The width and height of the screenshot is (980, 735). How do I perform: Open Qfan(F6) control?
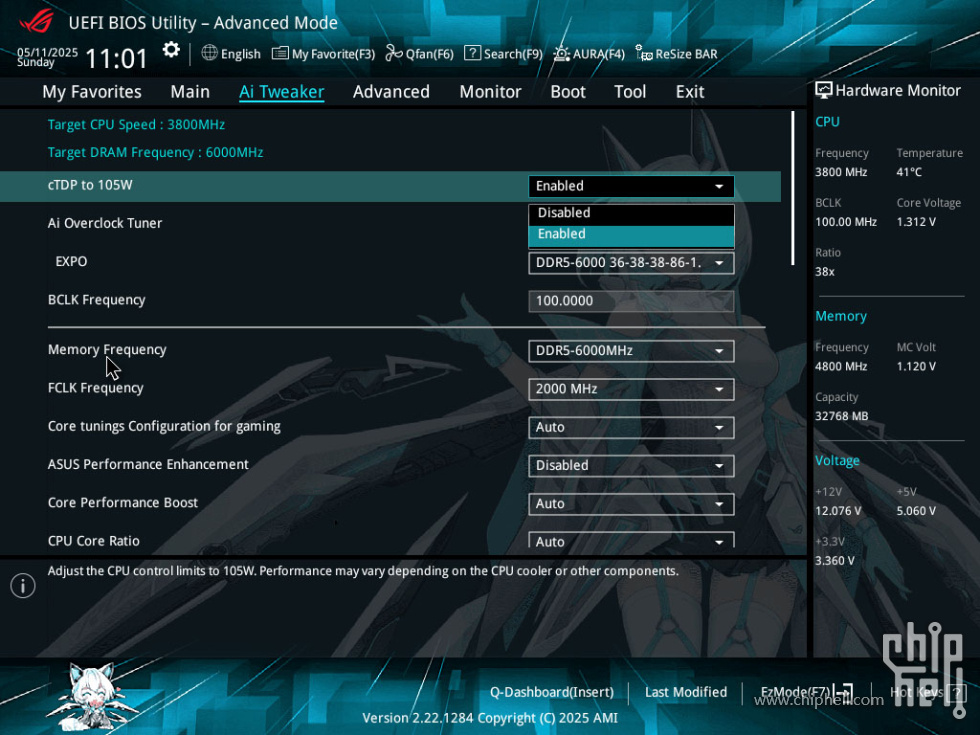429,54
